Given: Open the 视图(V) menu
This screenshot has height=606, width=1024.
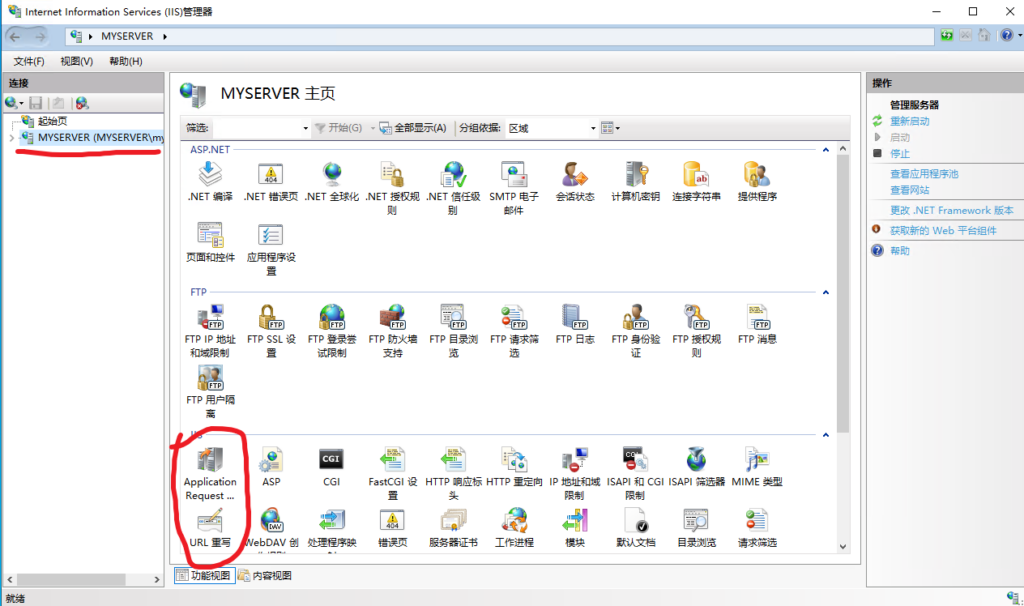Looking at the screenshot, I should click(76, 61).
